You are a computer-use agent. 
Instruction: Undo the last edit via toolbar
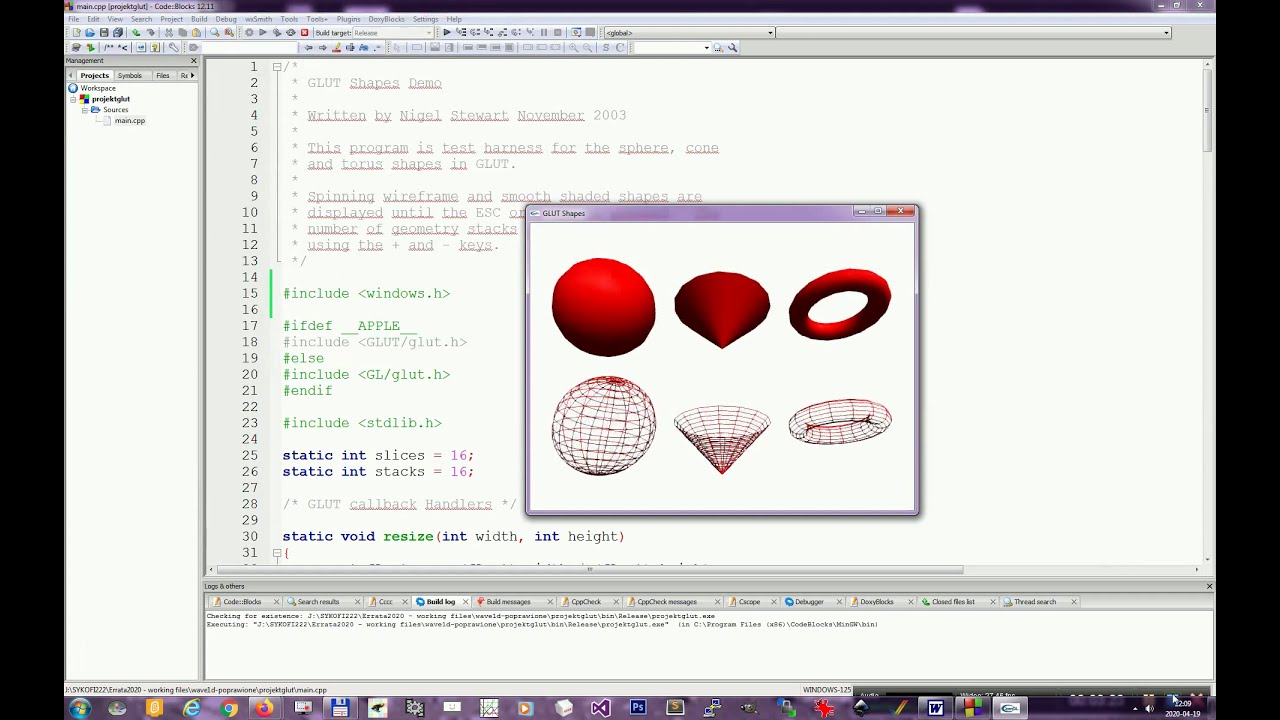136,32
